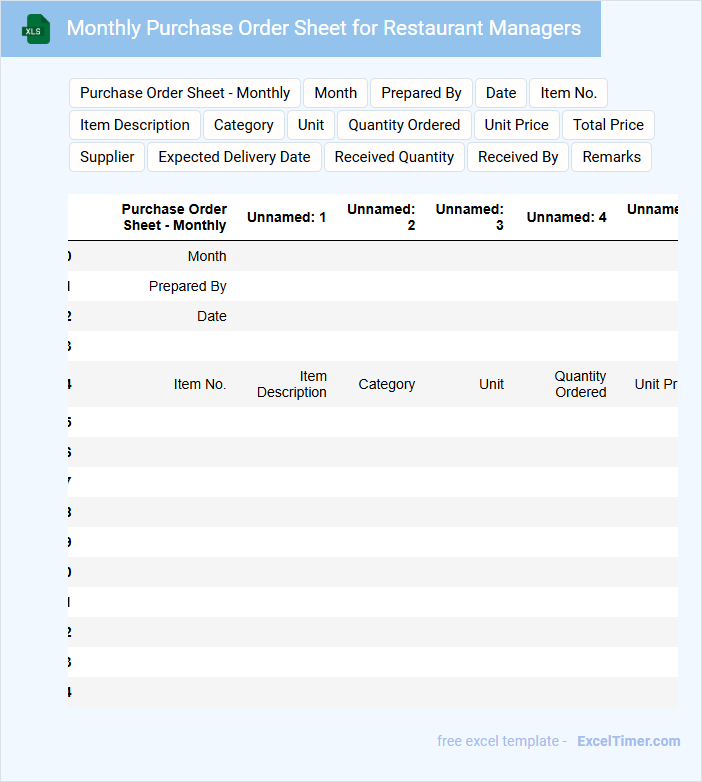
Task: Click the 'Received By' tag
Action: (518, 157)
